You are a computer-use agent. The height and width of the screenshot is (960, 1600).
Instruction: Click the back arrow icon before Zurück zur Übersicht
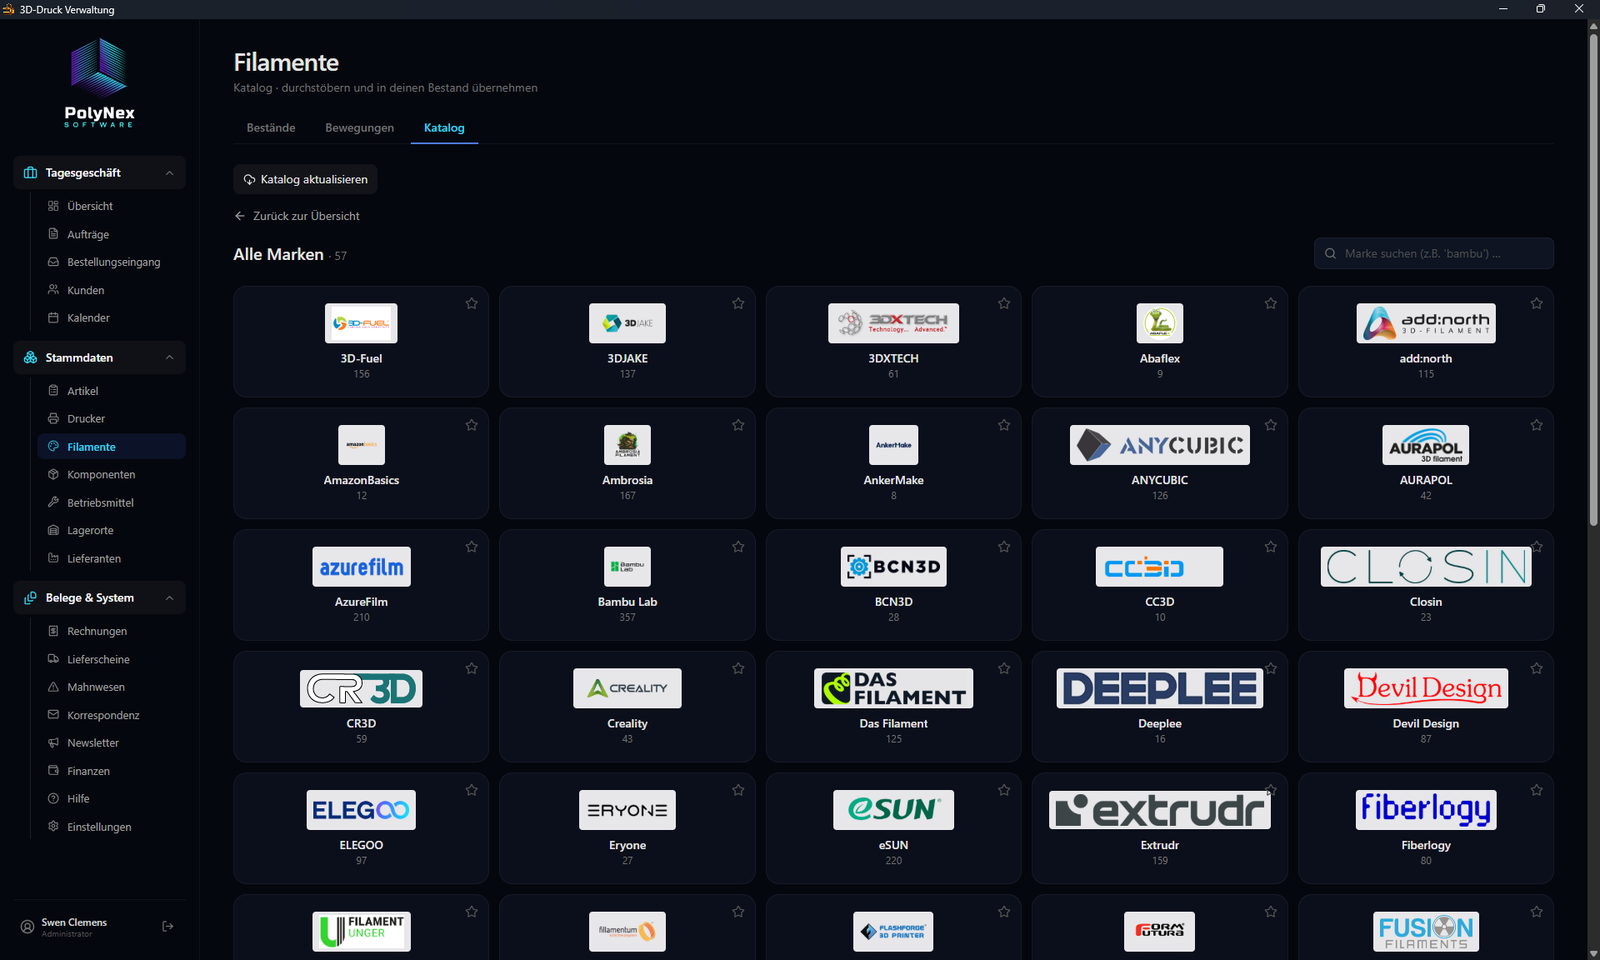coord(240,216)
